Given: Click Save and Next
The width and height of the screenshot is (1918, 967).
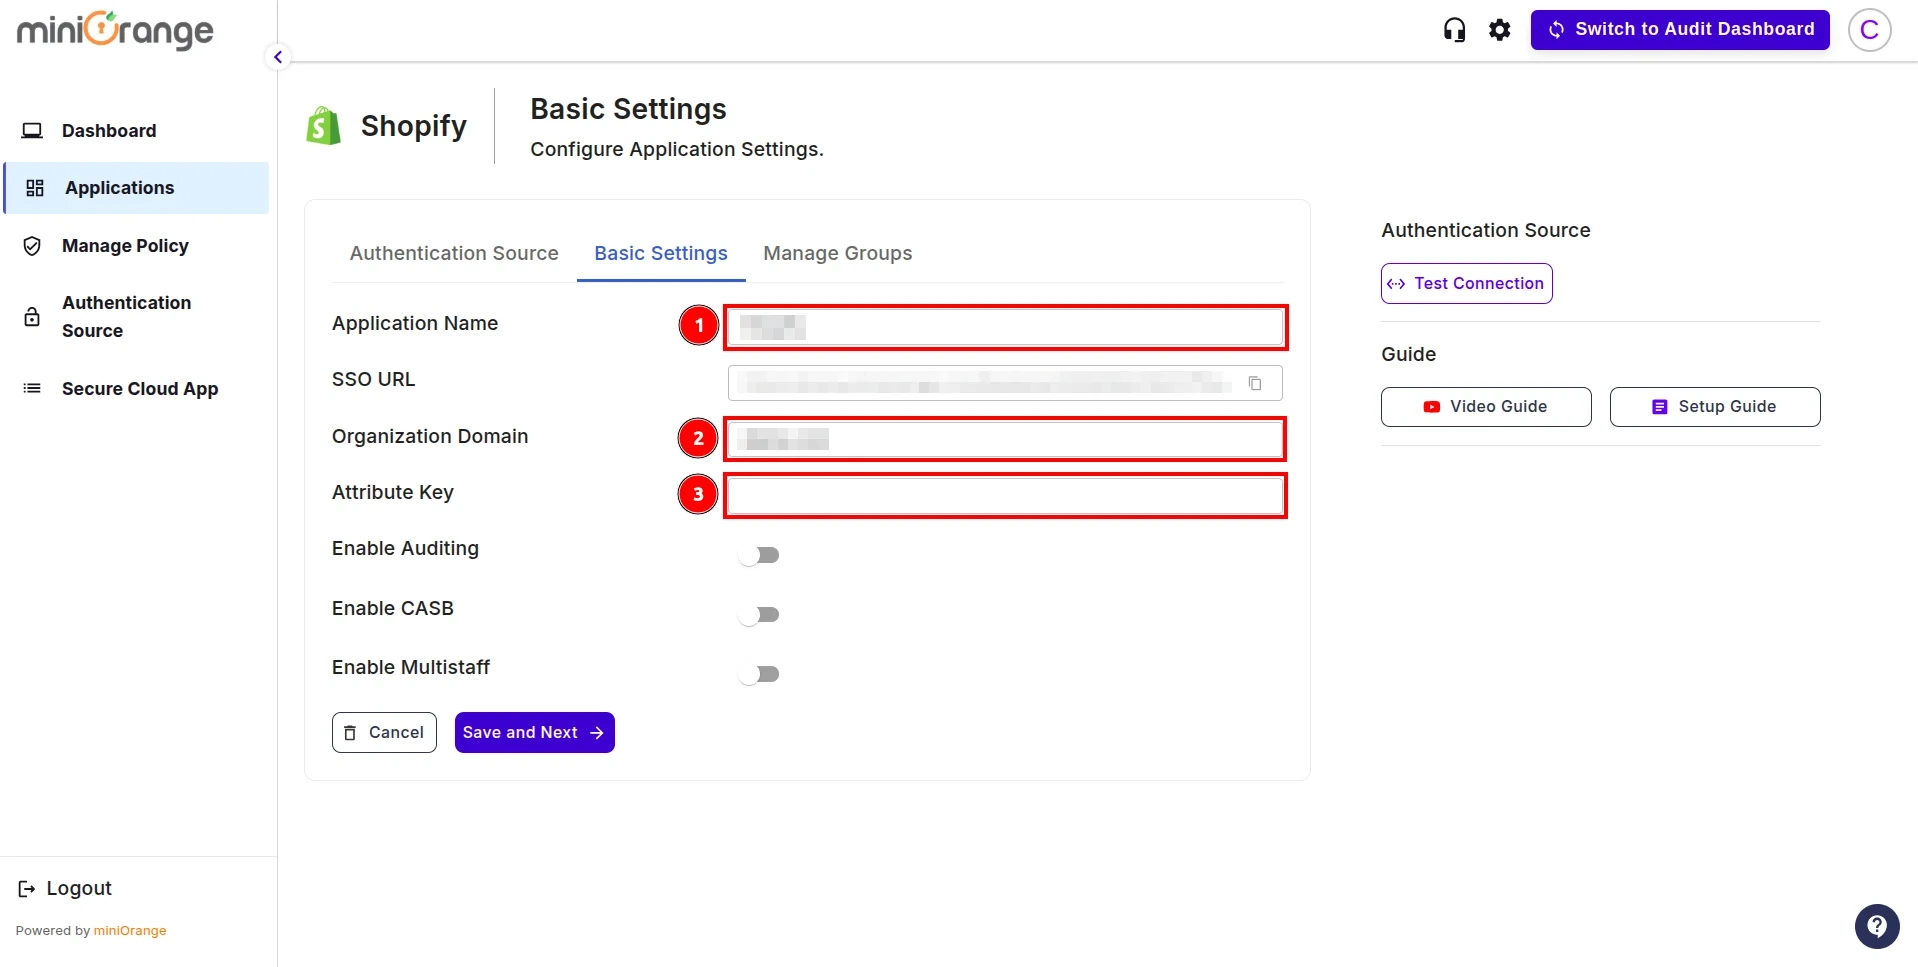Looking at the screenshot, I should [533, 732].
